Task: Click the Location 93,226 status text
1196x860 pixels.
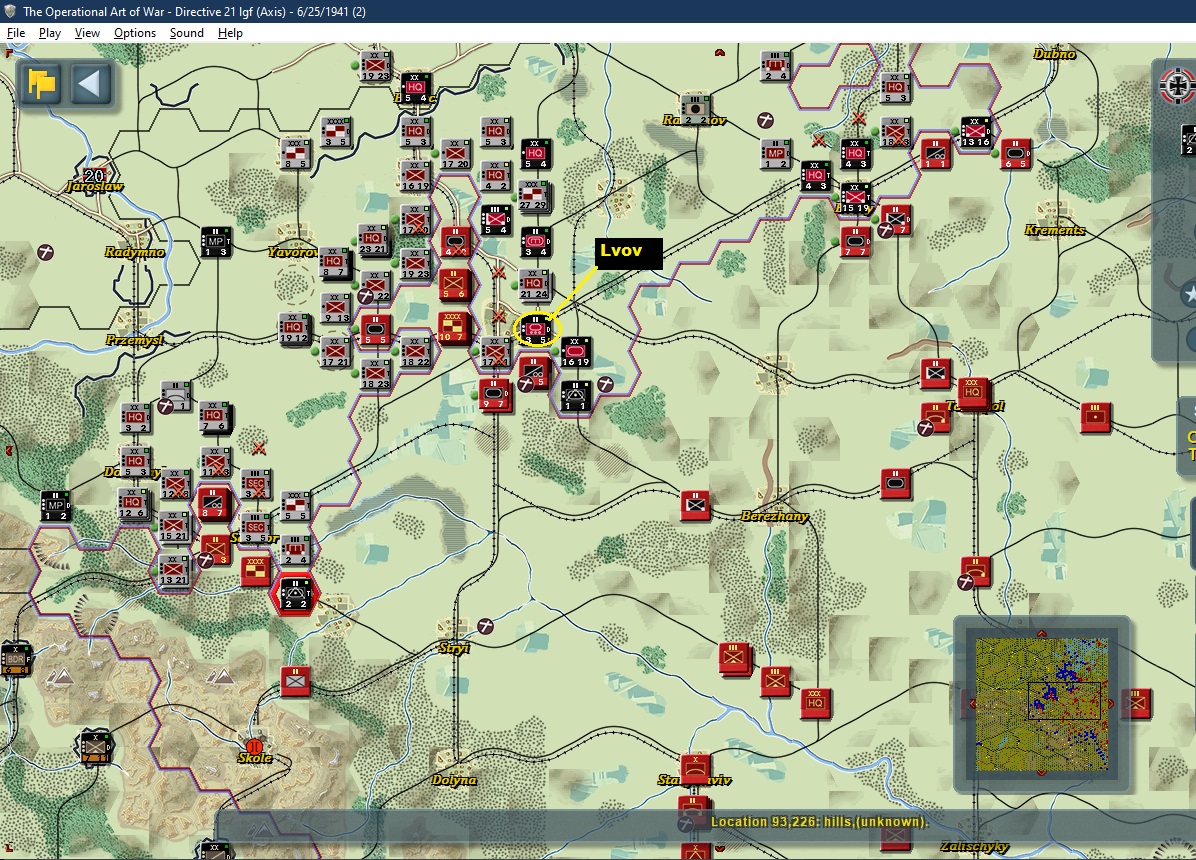Action: click(x=819, y=822)
